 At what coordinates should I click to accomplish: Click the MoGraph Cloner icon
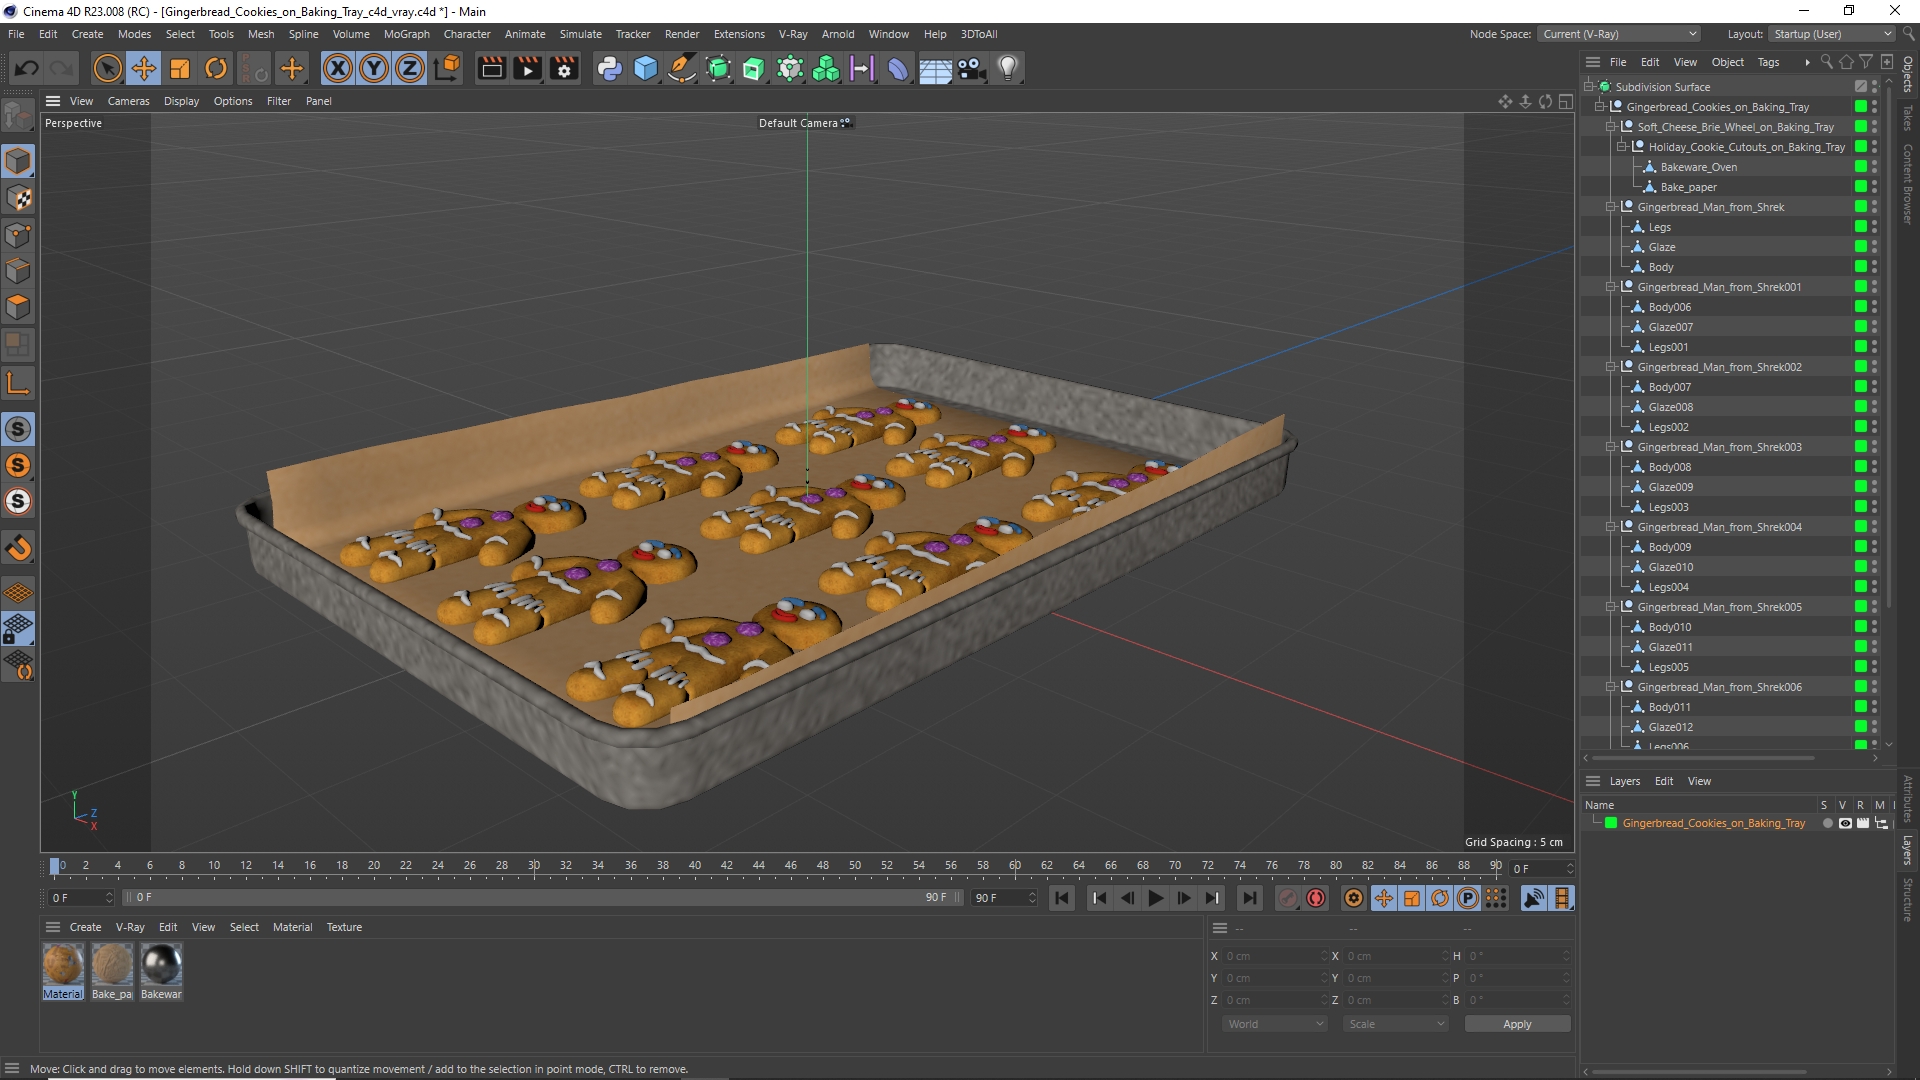826,68
